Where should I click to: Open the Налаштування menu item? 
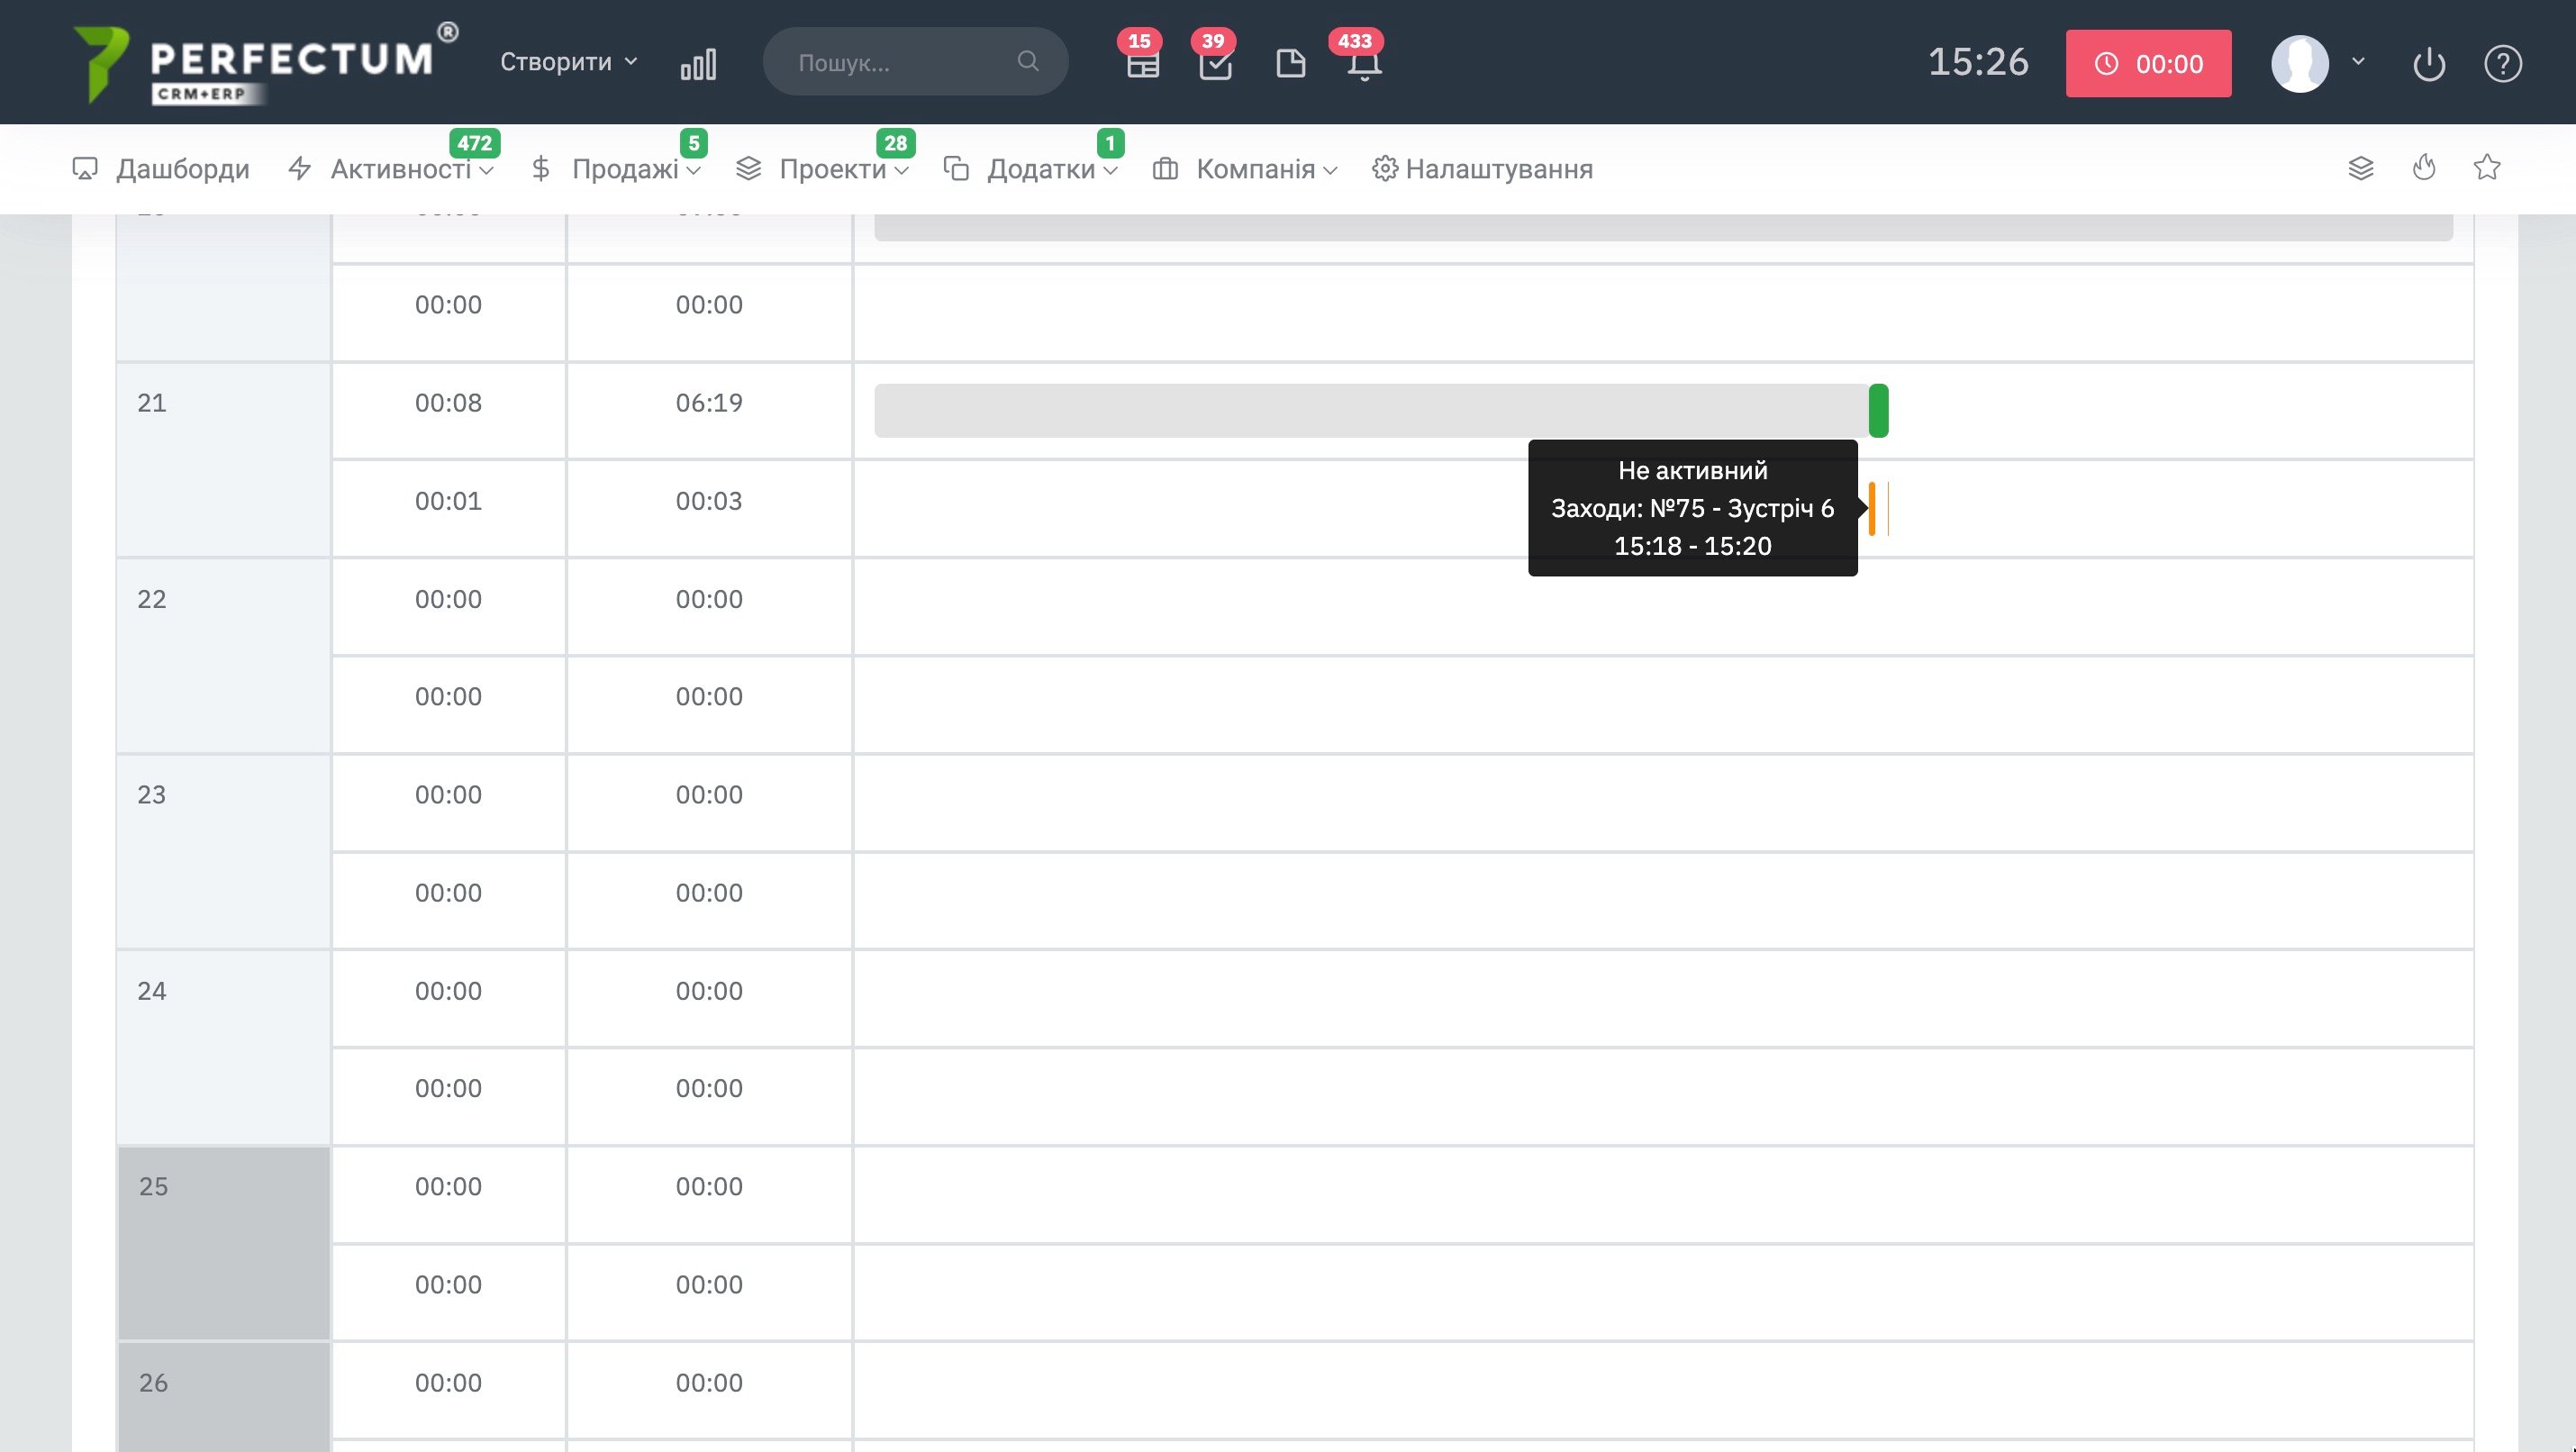[x=1483, y=169]
